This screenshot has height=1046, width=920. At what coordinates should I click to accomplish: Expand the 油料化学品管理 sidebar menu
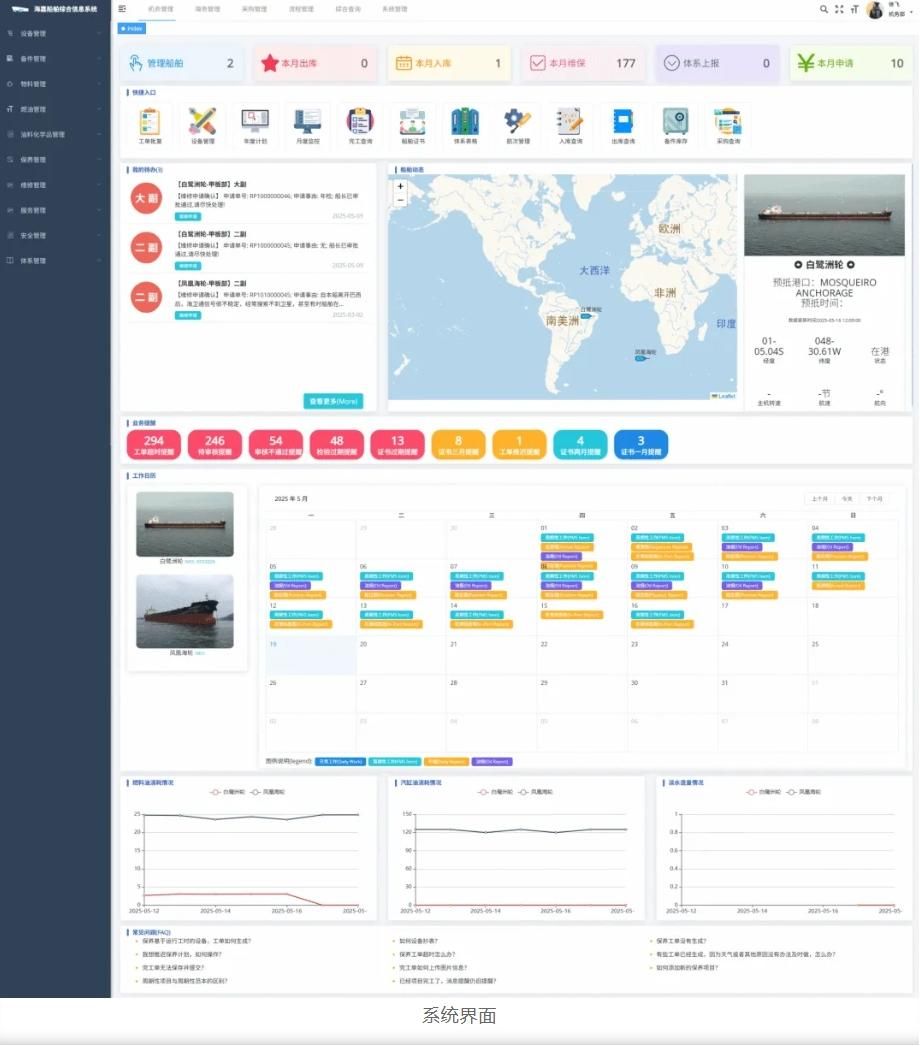[55, 134]
